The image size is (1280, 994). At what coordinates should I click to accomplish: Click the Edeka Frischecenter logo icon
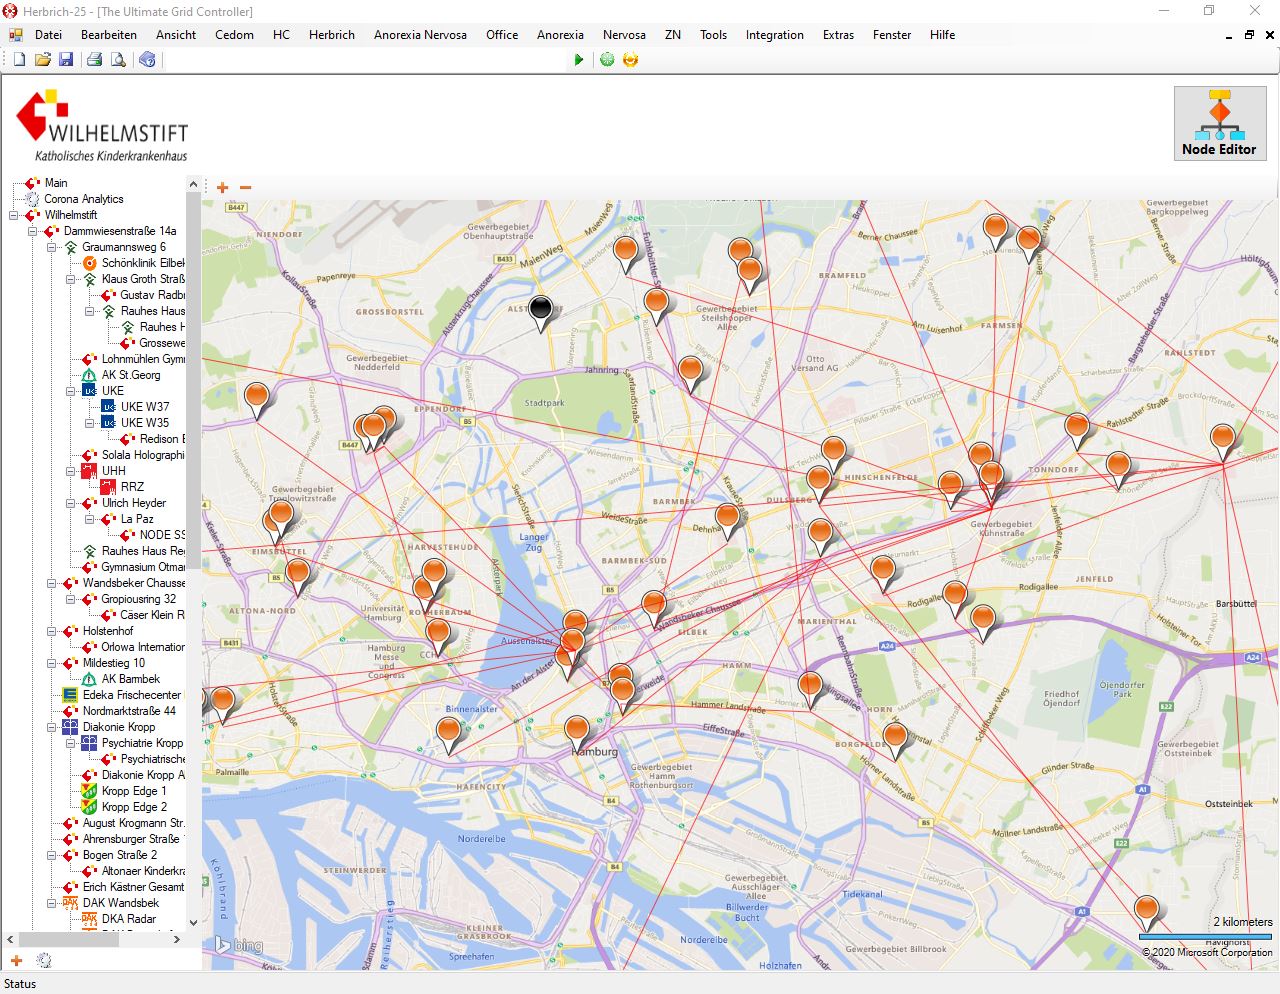click(x=70, y=695)
